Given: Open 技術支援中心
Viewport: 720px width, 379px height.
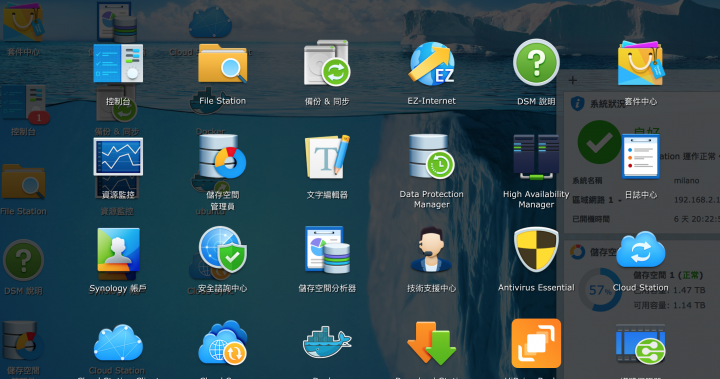Looking at the screenshot, I should [x=432, y=250].
